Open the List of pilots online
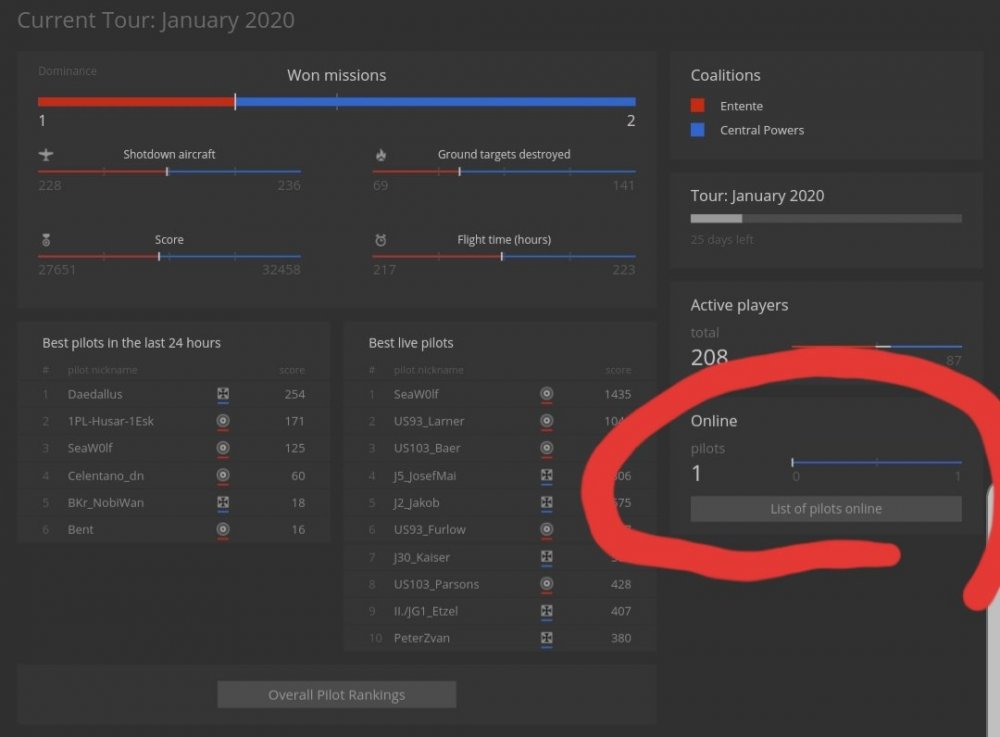Viewport: 1000px width, 737px height. click(825, 509)
